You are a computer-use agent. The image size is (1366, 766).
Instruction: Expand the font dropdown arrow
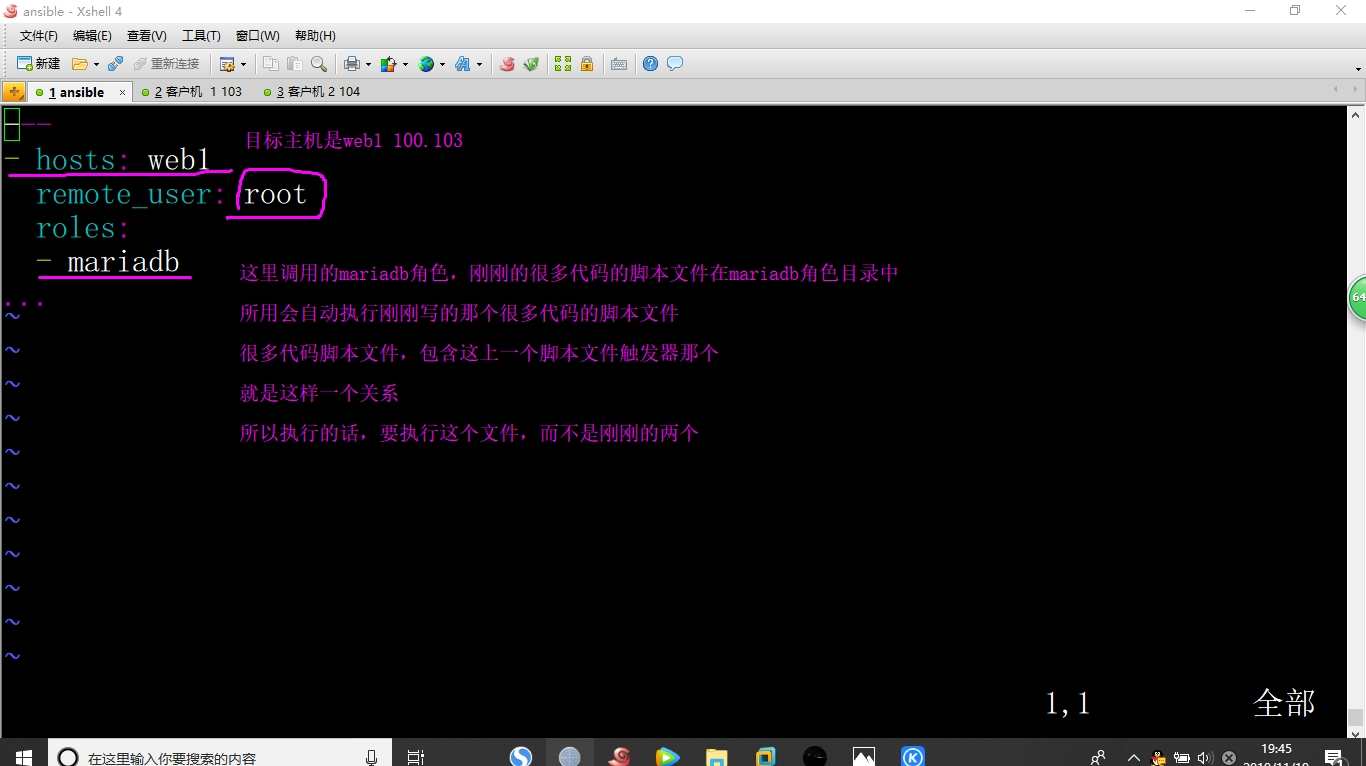(479, 64)
